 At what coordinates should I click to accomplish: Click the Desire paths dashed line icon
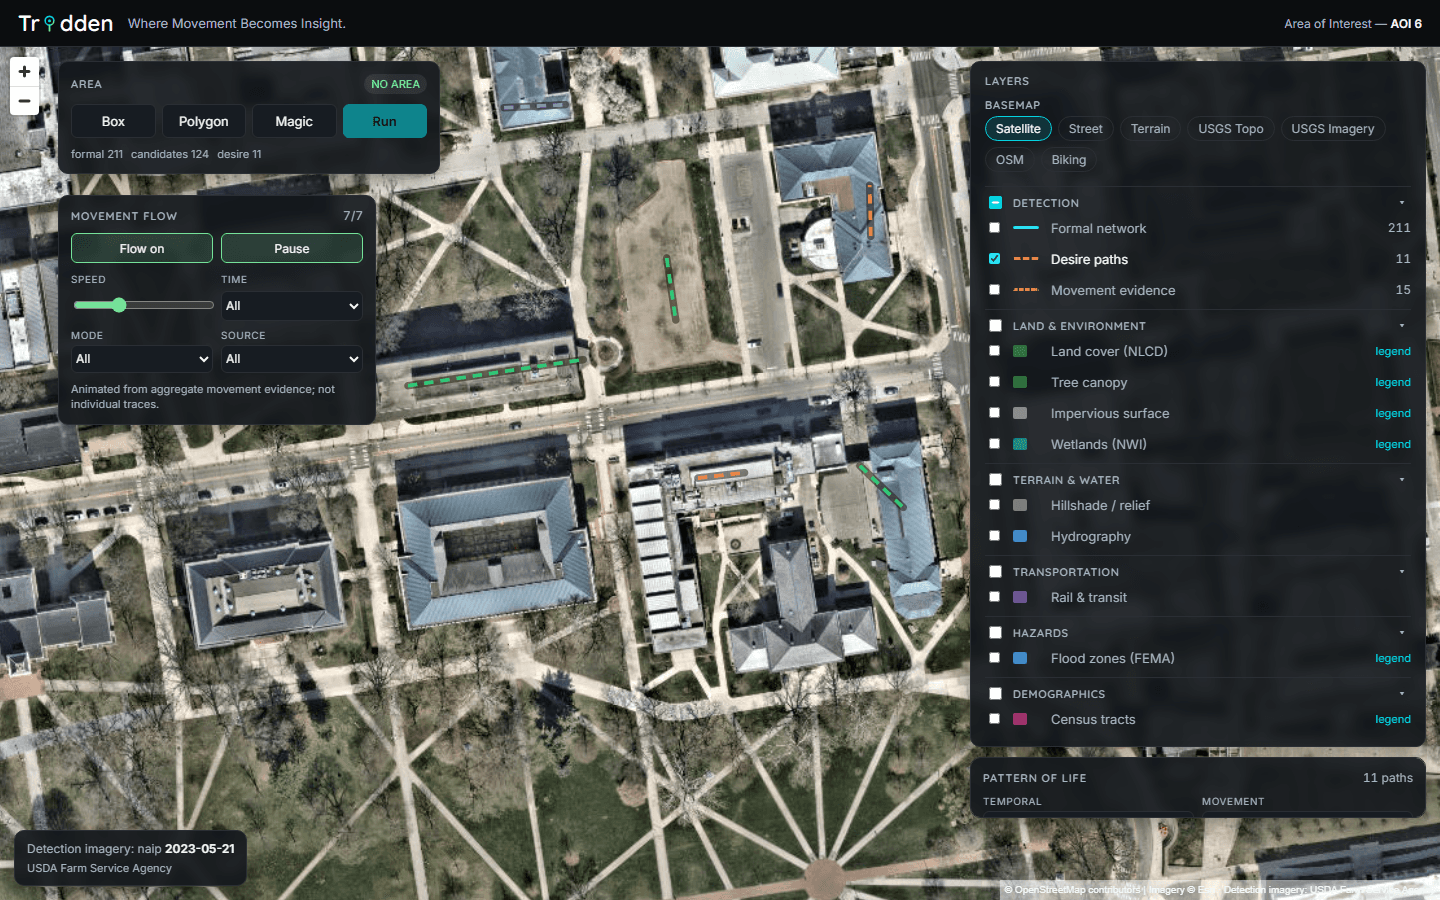[1026, 259]
